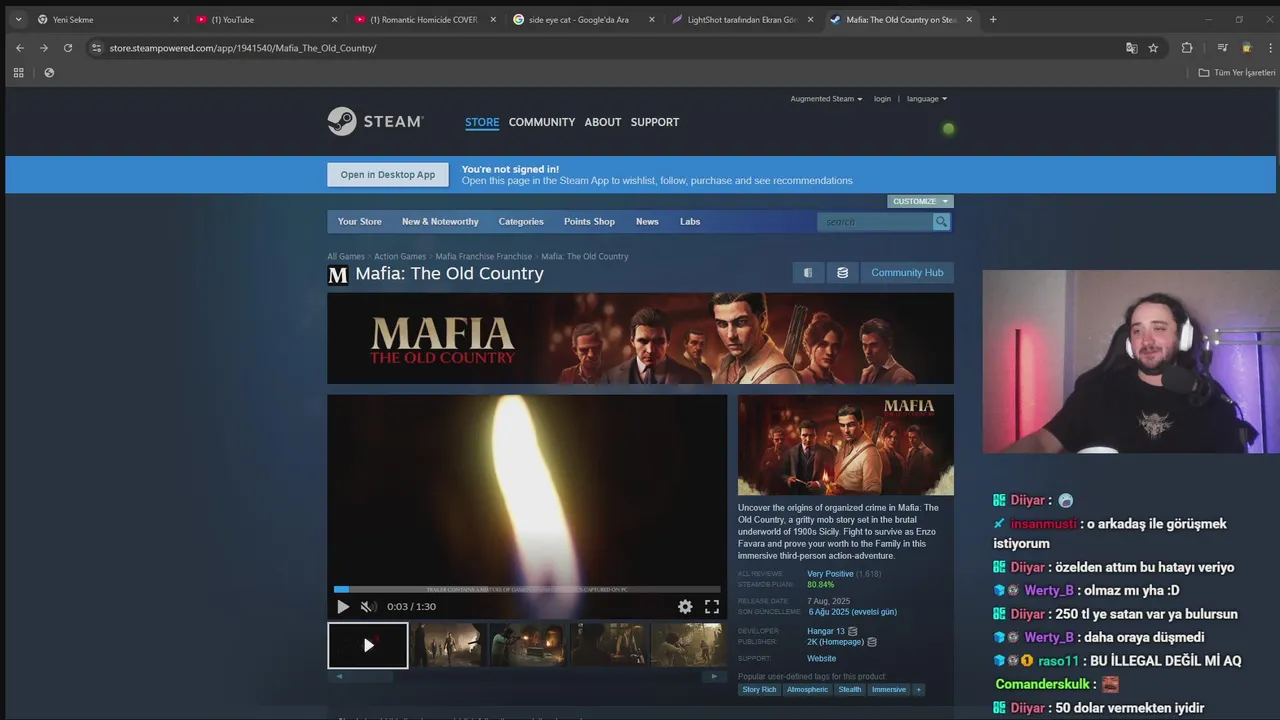Open the Hangar 13 developer link

pyautogui.click(x=826, y=632)
